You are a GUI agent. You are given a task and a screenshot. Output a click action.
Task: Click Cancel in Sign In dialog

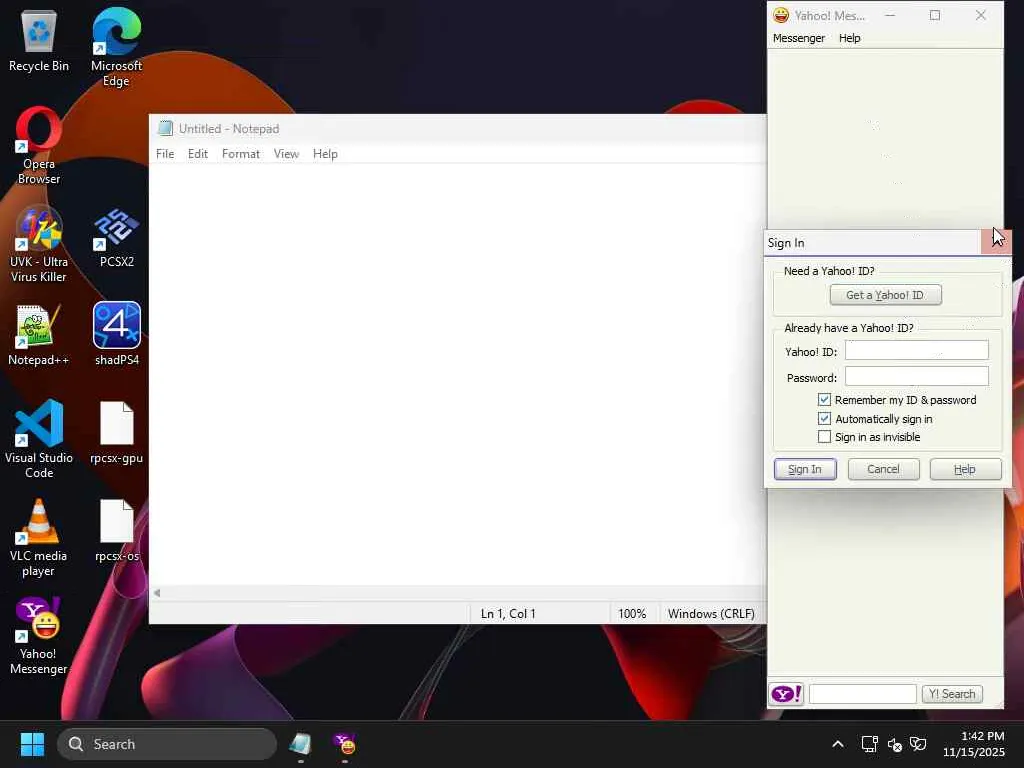pos(884,469)
